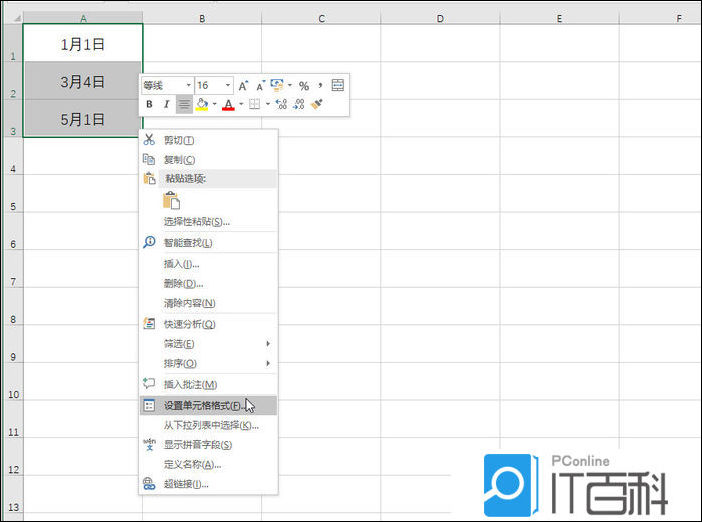
Task: Select the format painter brush
Action: [317, 104]
